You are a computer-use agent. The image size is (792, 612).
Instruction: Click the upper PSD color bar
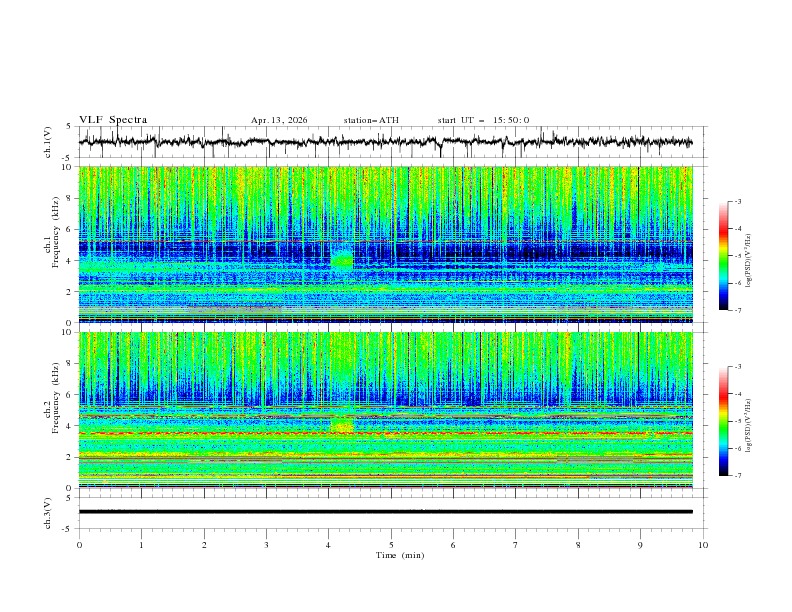tap(724, 256)
